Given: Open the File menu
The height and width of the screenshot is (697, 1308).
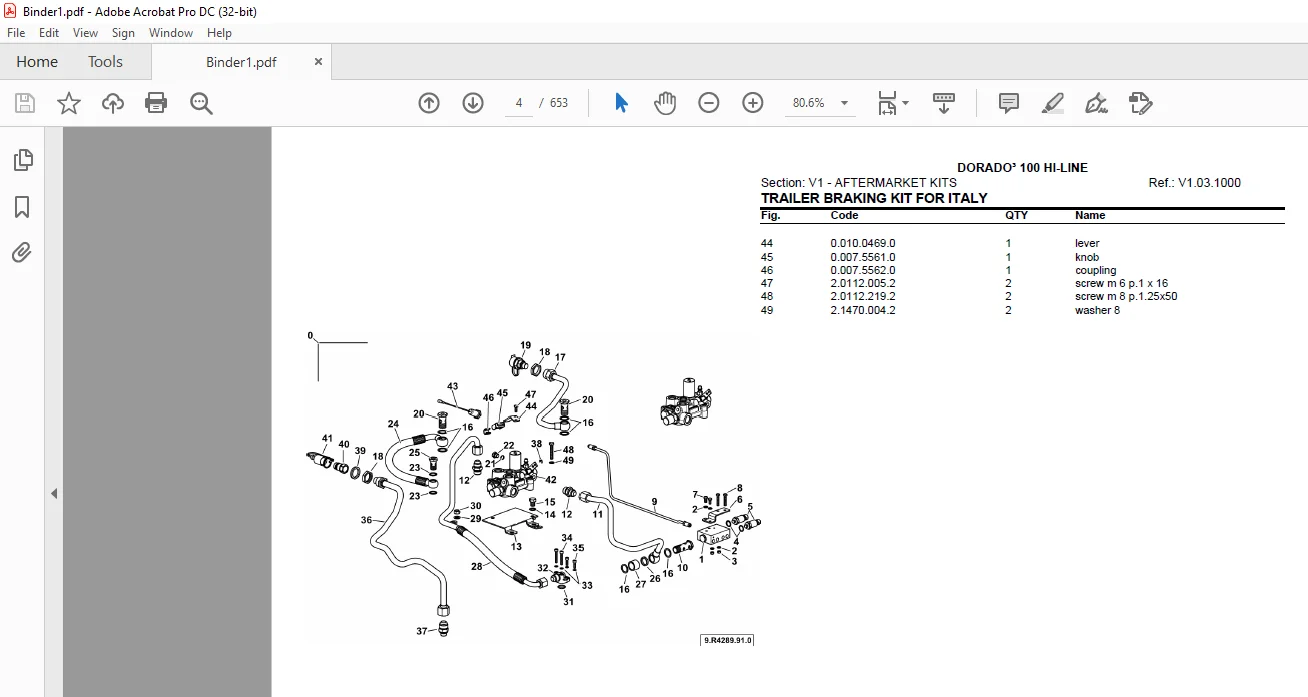Looking at the screenshot, I should 16,33.
